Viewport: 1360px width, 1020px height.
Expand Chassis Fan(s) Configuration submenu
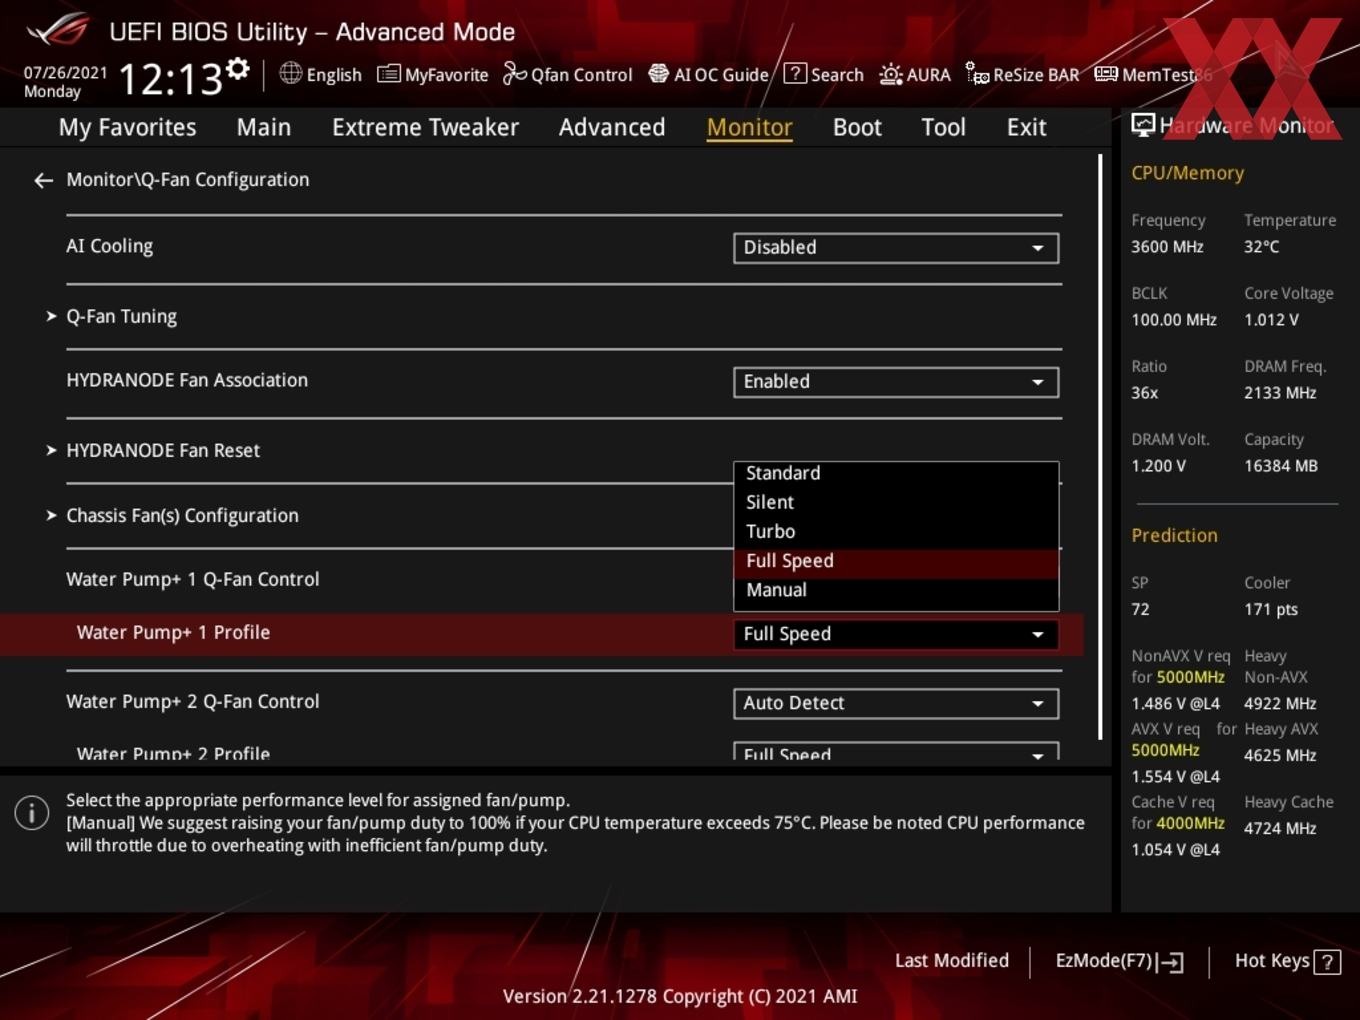[182, 515]
